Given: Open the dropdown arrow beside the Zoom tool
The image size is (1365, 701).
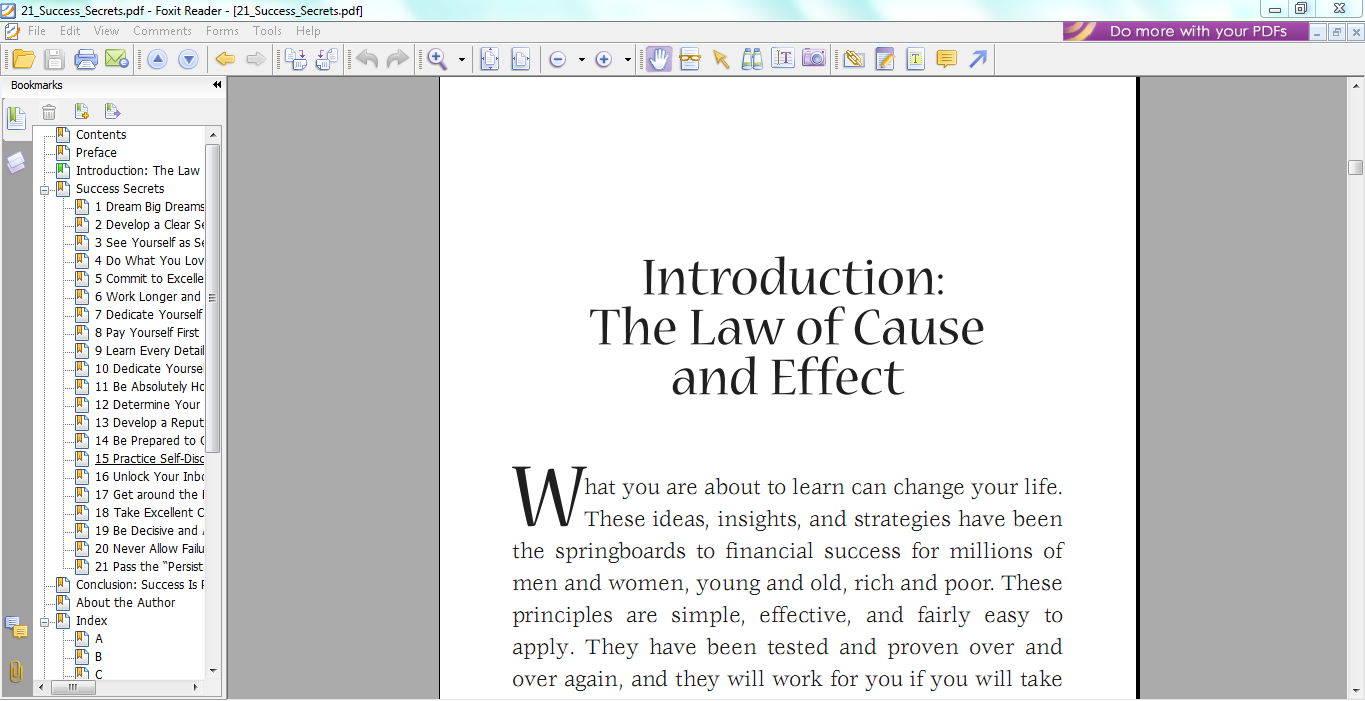Looking at the screenshot, I should (461, 60).
